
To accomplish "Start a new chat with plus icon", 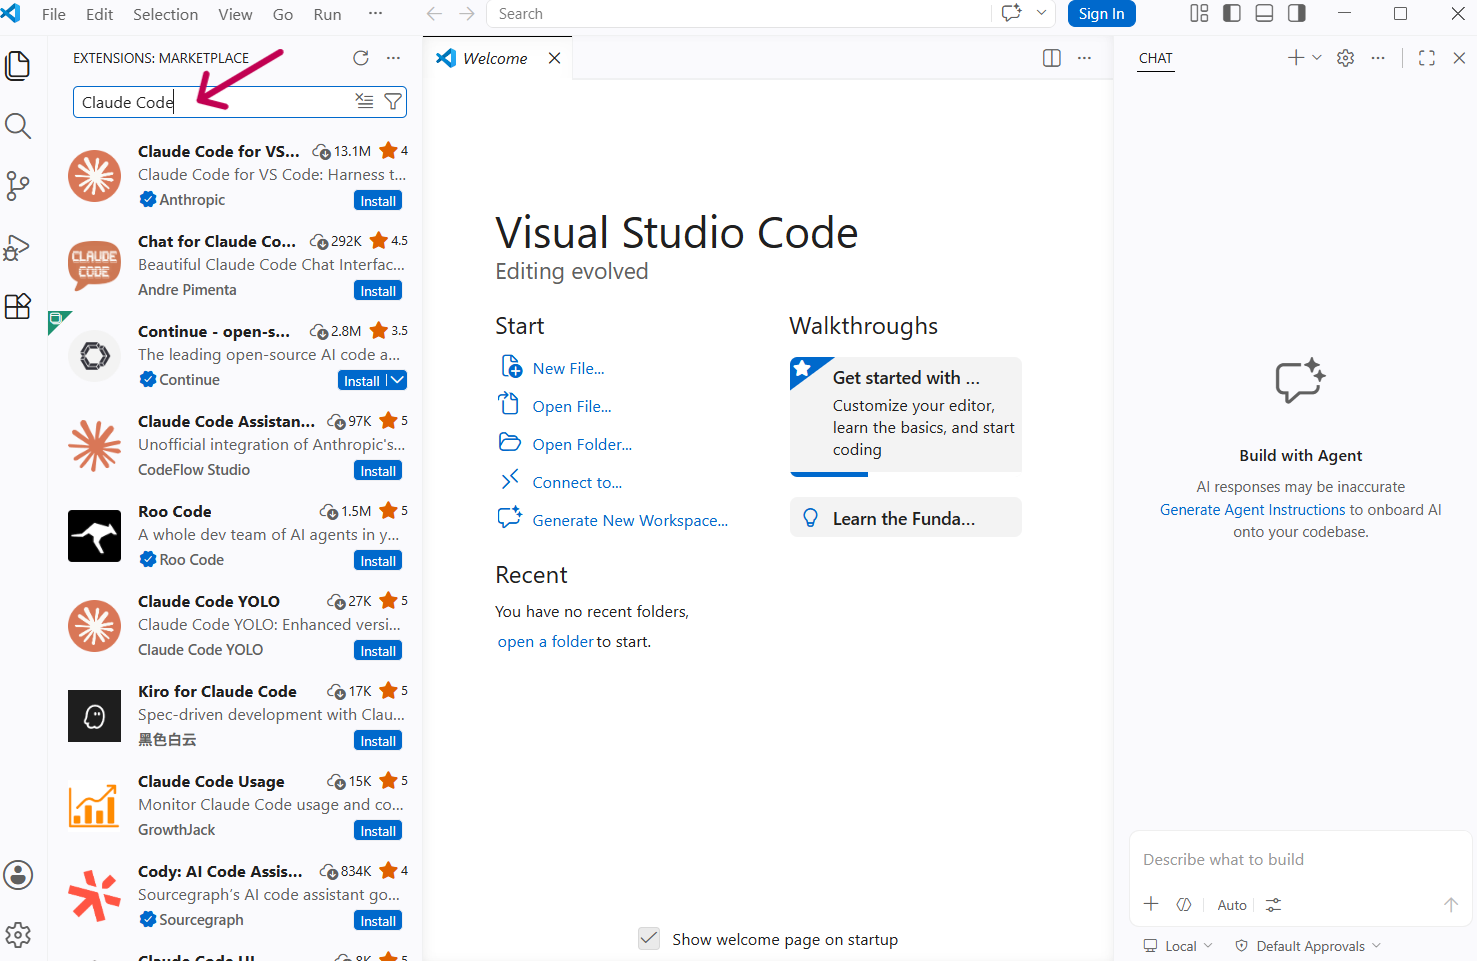I will point(1296,58).
